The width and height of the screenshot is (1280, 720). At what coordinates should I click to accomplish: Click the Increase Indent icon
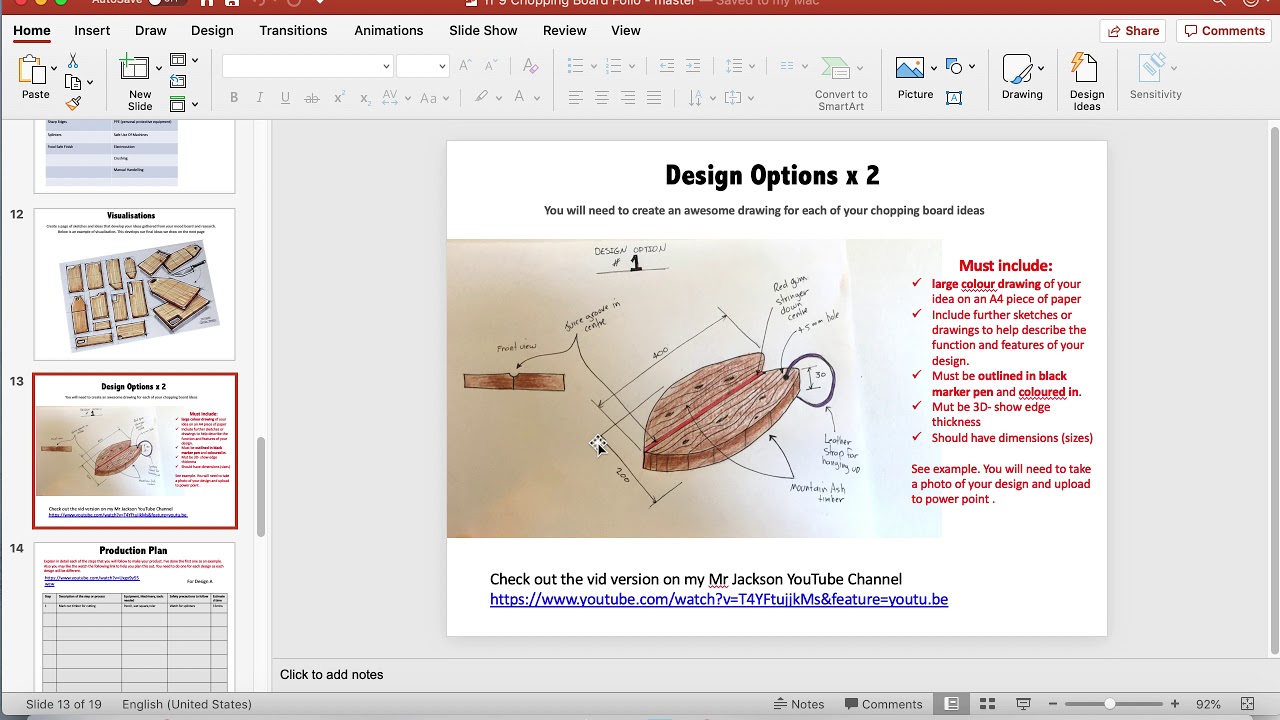(693, 66)
